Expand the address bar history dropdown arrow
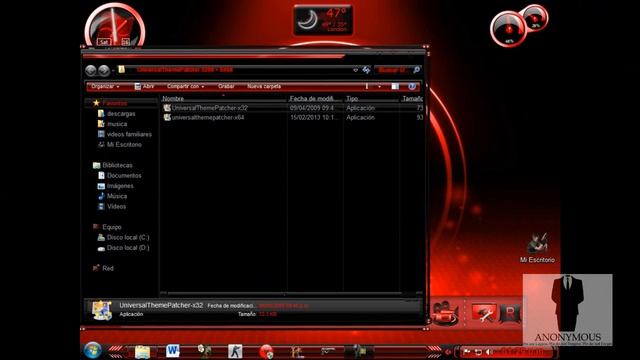 (355, 70)
